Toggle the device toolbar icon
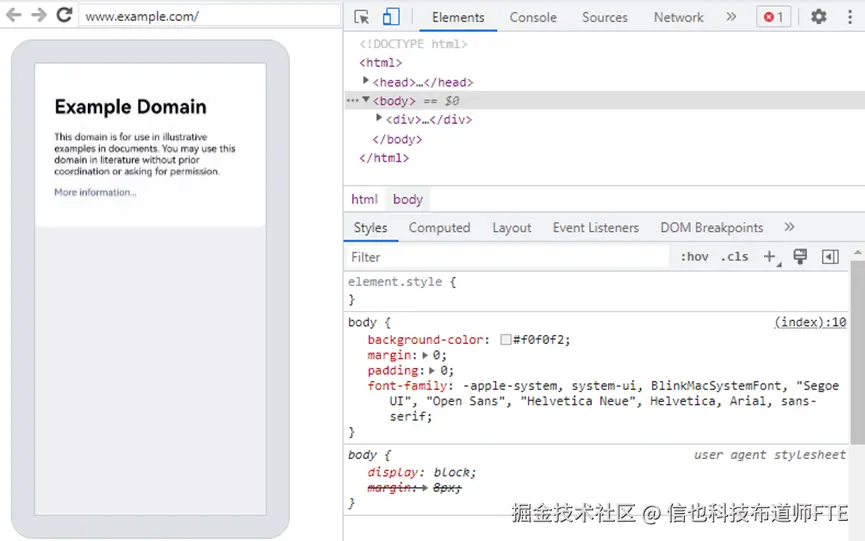 coord(391,17)
